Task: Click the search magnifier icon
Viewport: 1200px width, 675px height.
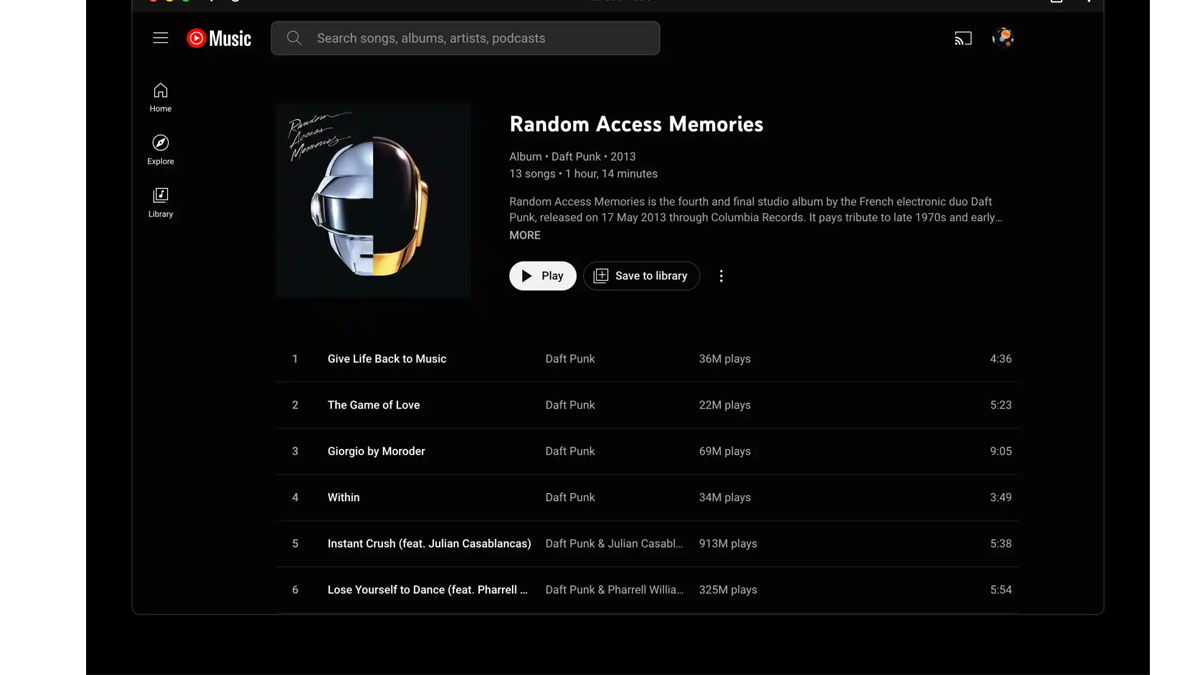Action: [294, 38]
